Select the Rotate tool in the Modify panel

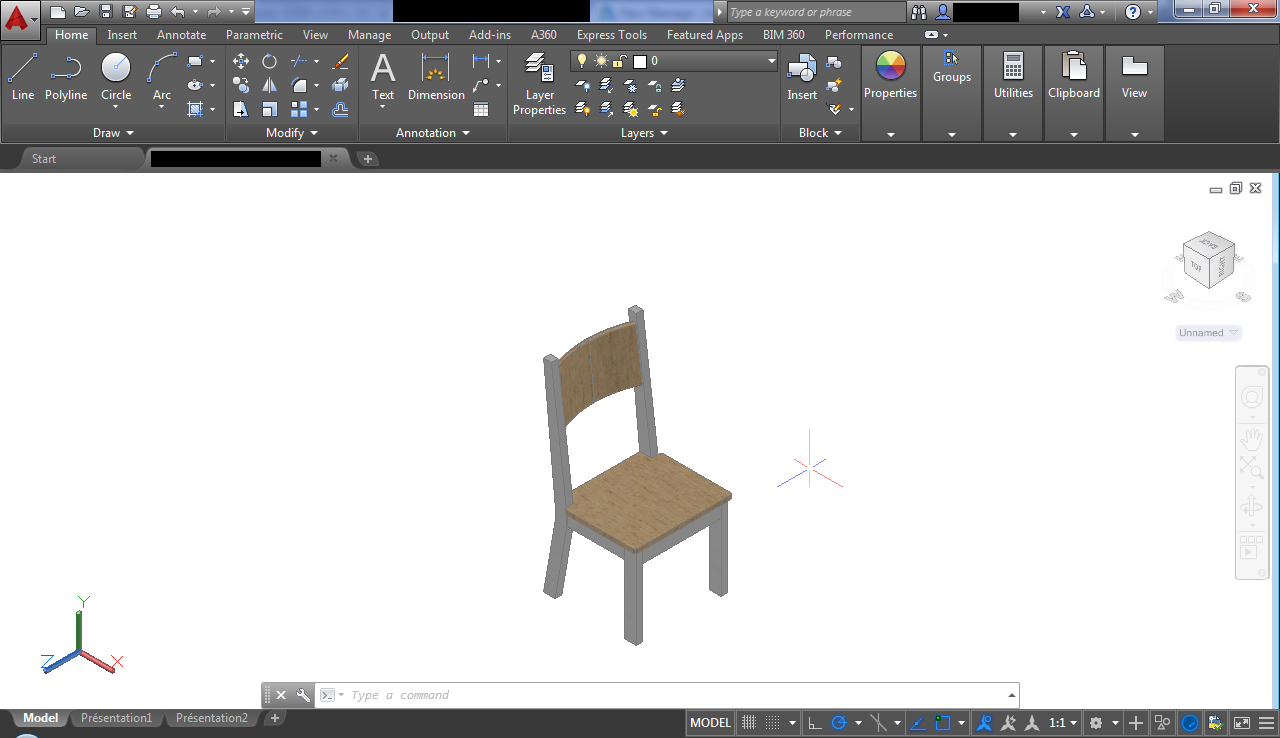coord(268,61)
